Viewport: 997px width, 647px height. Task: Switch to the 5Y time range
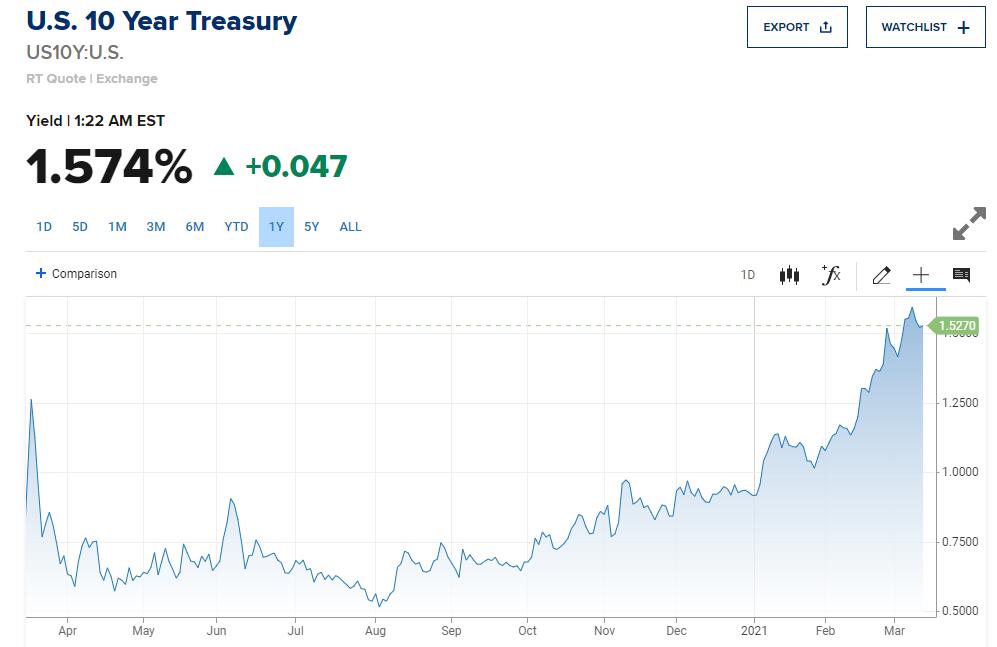tap(312, 227)
